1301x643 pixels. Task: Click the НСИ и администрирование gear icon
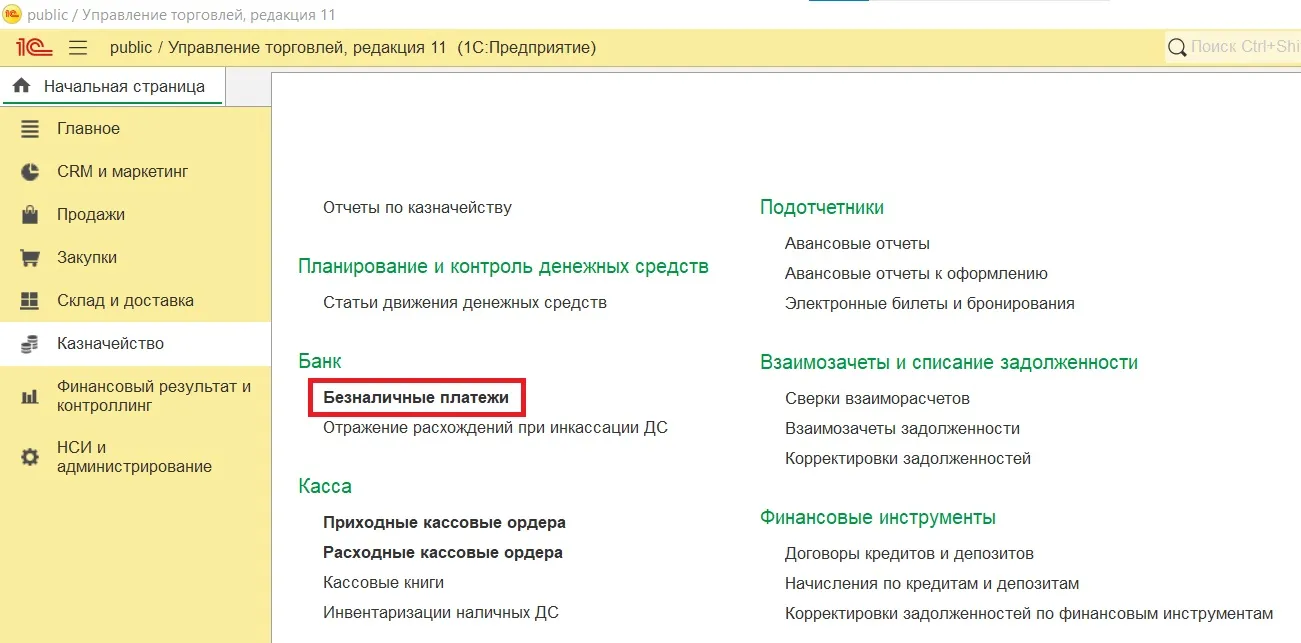point(30,457)
